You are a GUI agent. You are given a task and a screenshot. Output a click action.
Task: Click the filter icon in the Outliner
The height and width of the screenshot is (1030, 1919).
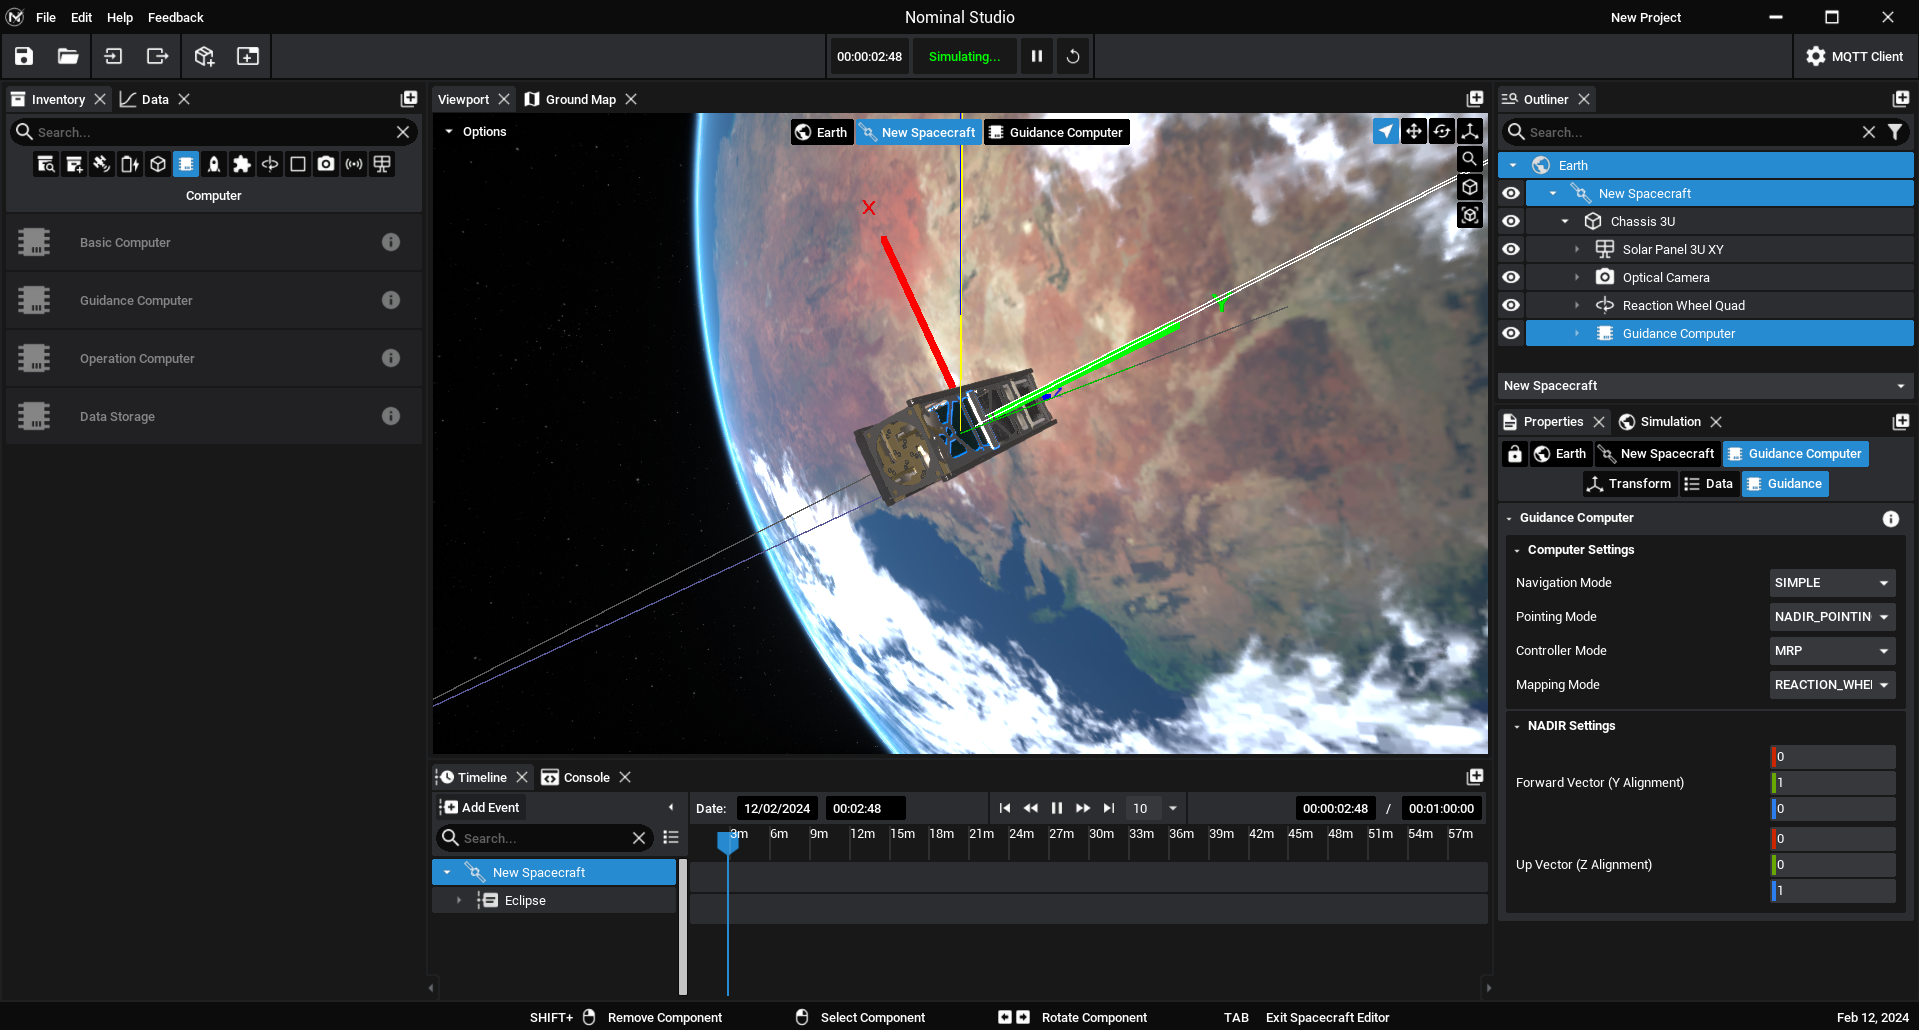click(1895, 132)
